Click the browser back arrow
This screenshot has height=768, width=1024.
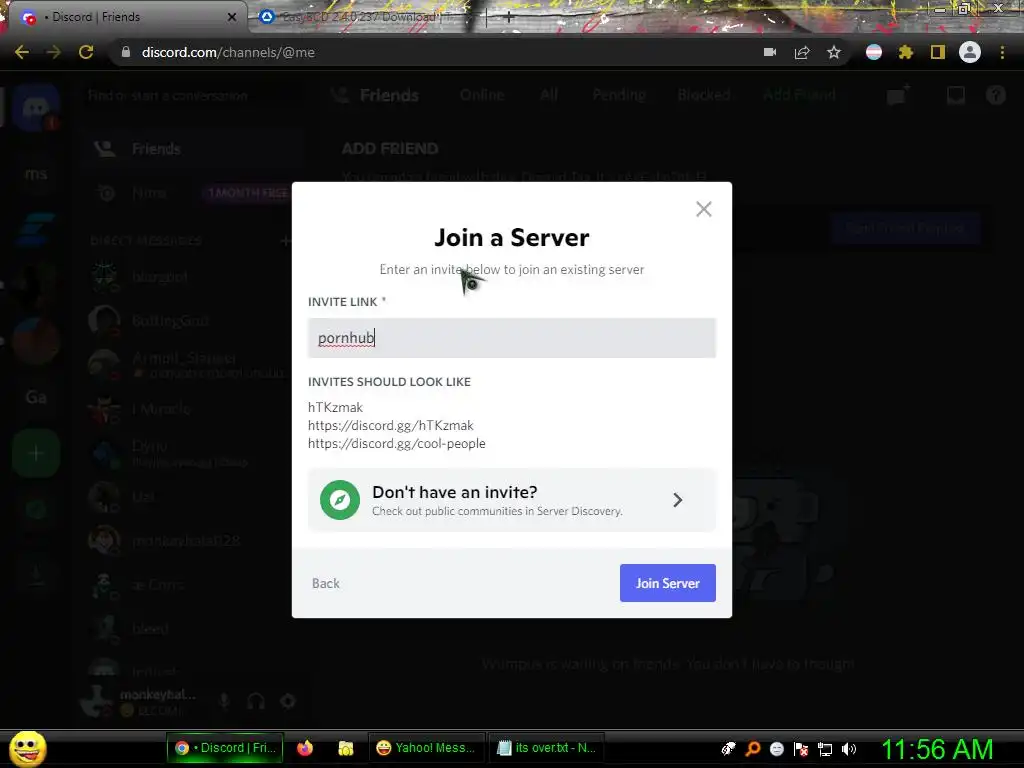pos(22,52)
